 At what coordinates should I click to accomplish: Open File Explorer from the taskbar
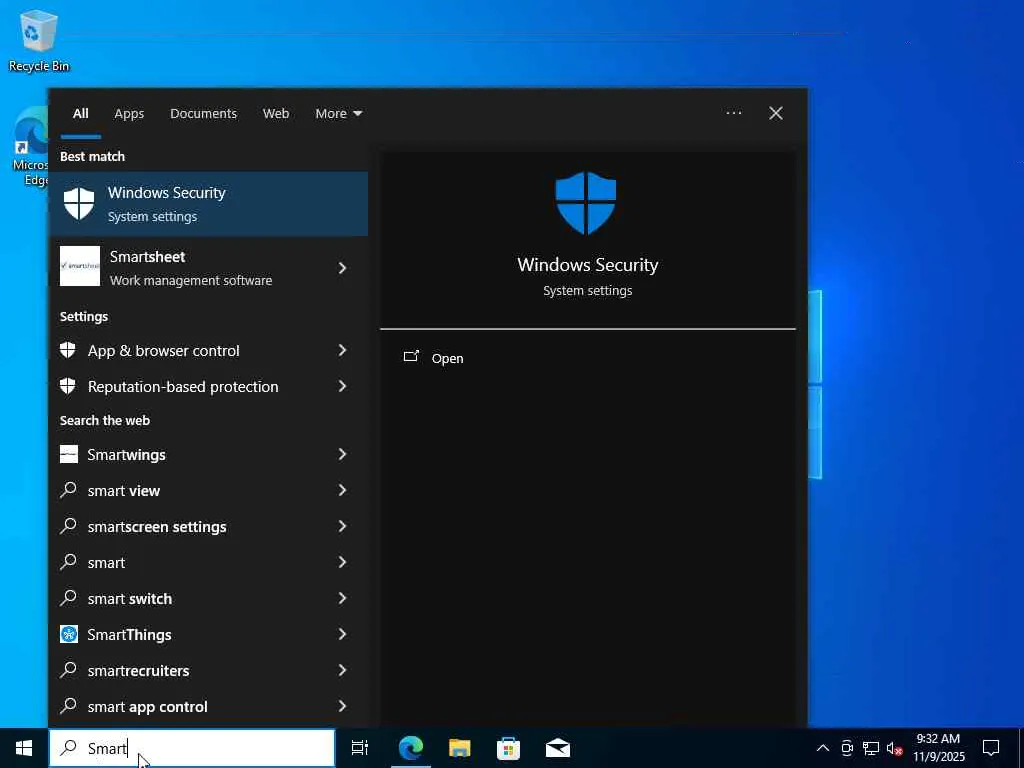coord(460,748)
